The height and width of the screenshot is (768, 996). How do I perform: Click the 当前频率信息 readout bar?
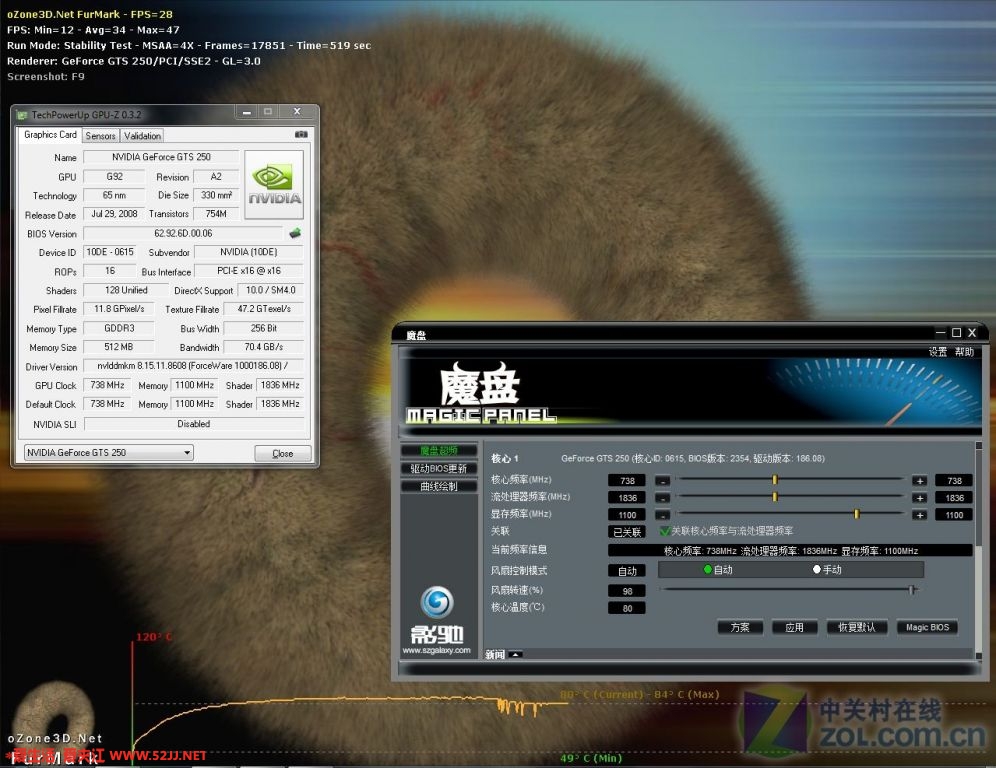(790, 551)
